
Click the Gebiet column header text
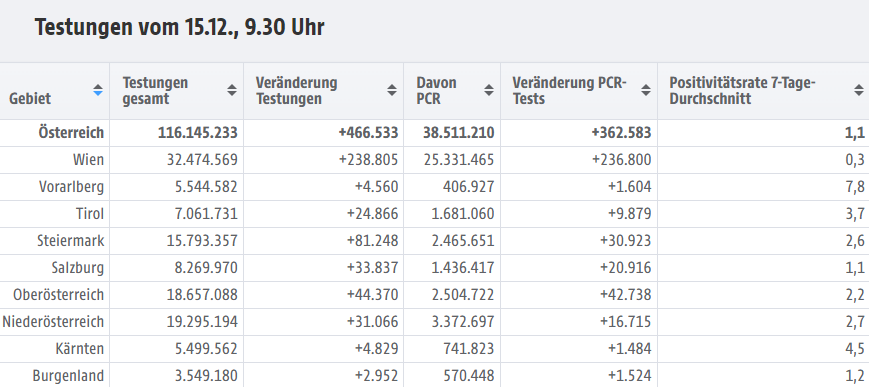coord(30,99)
